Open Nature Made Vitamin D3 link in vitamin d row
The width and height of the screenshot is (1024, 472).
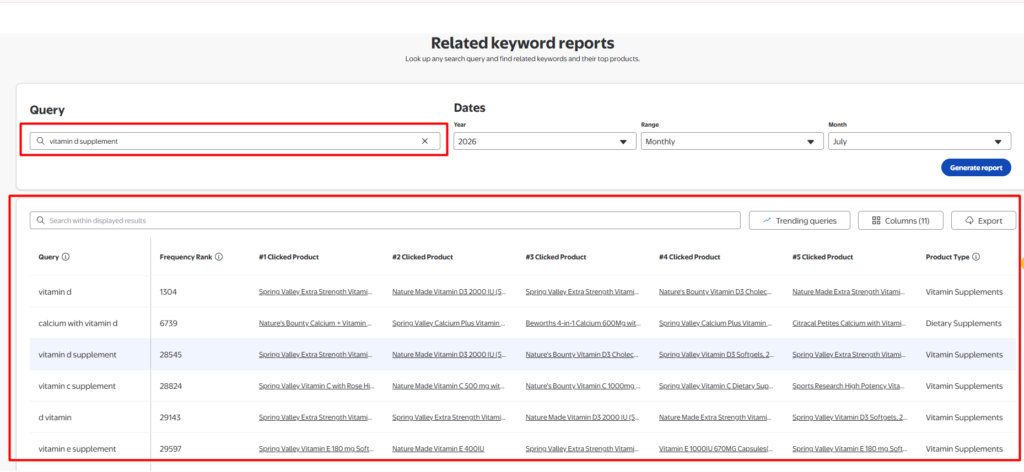click(x=449, y=292)
